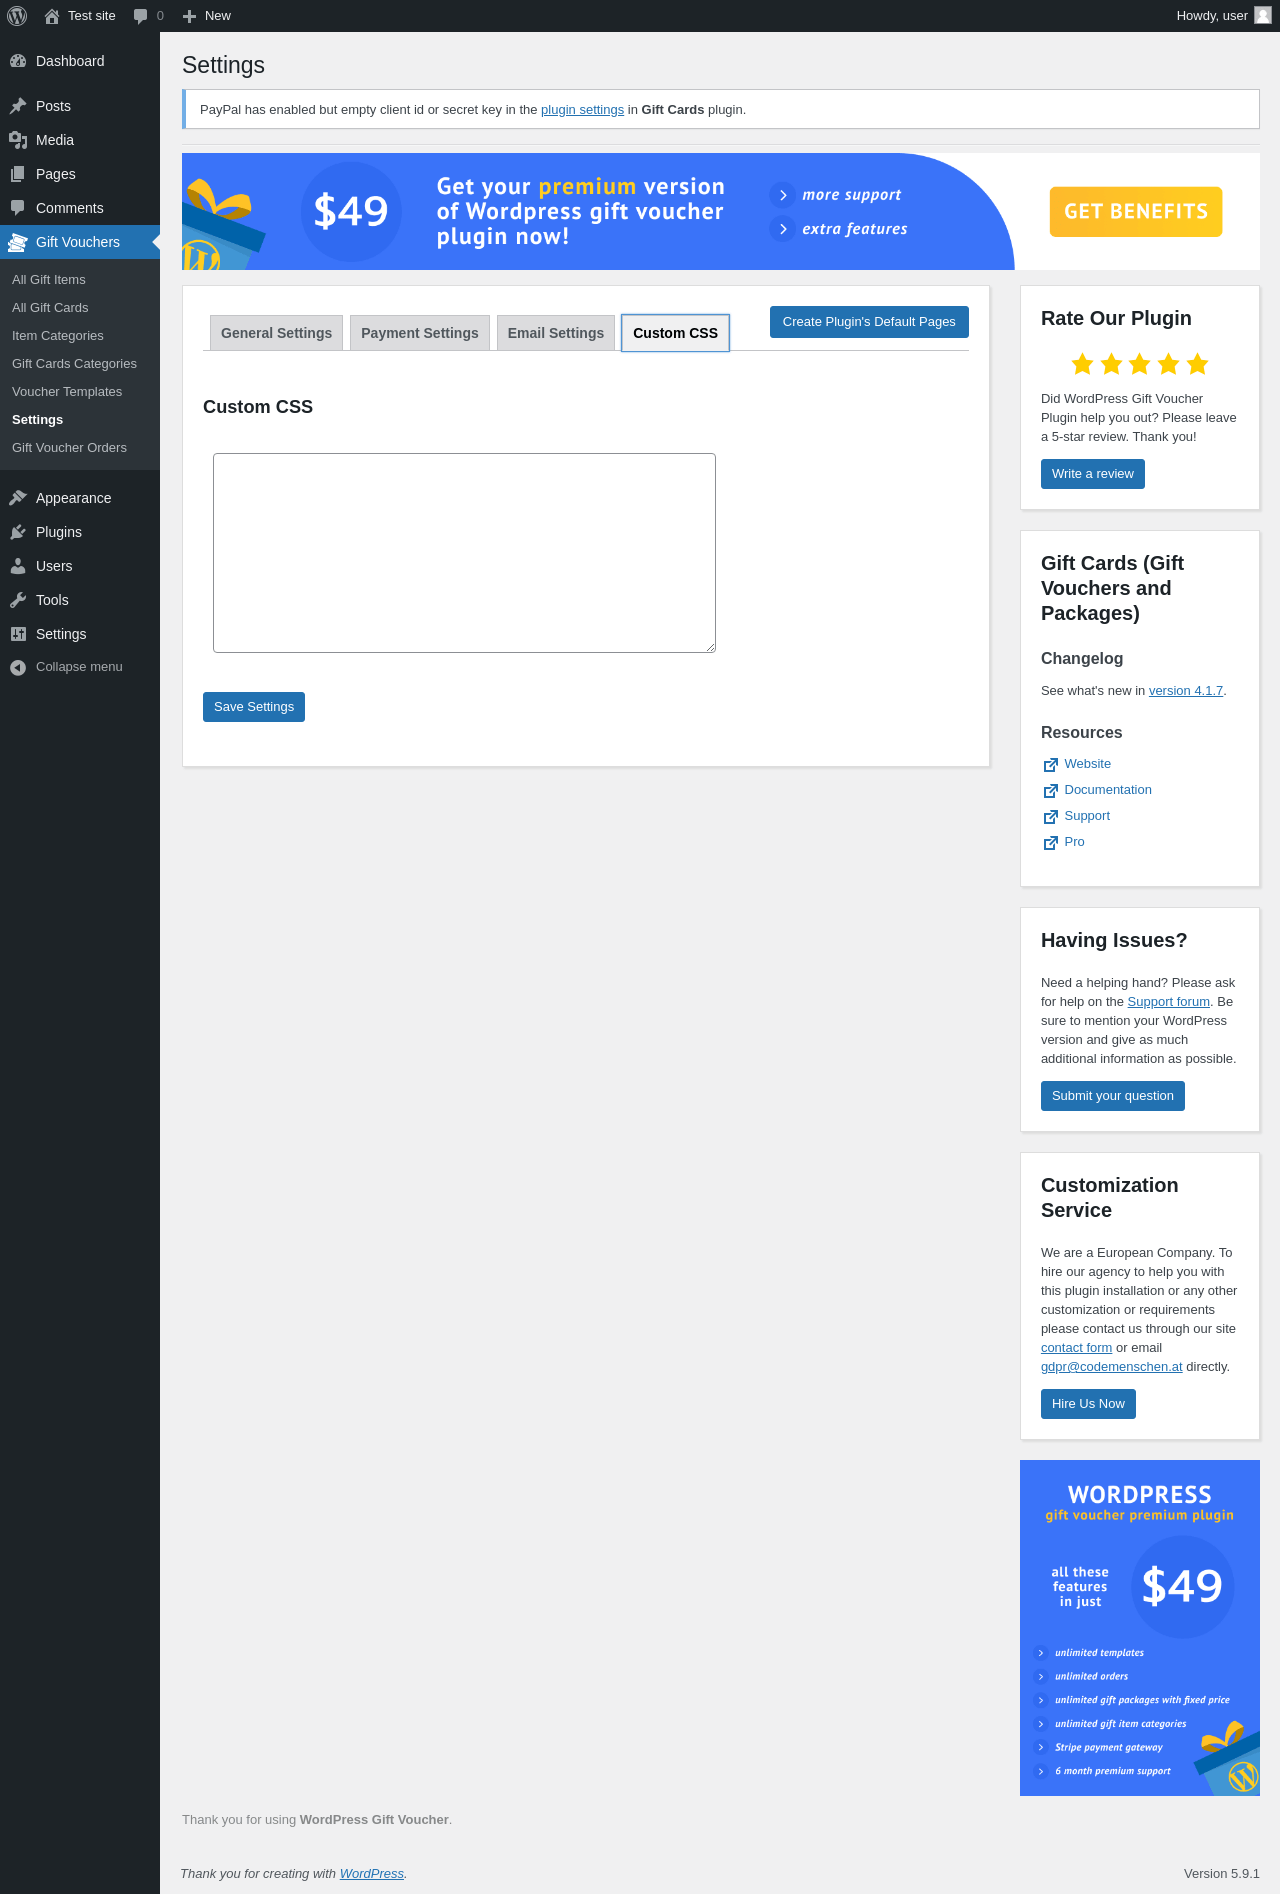Click external link icon beside Website
Viewport: 1280px width, 1894px height.
coord(1050,765)
